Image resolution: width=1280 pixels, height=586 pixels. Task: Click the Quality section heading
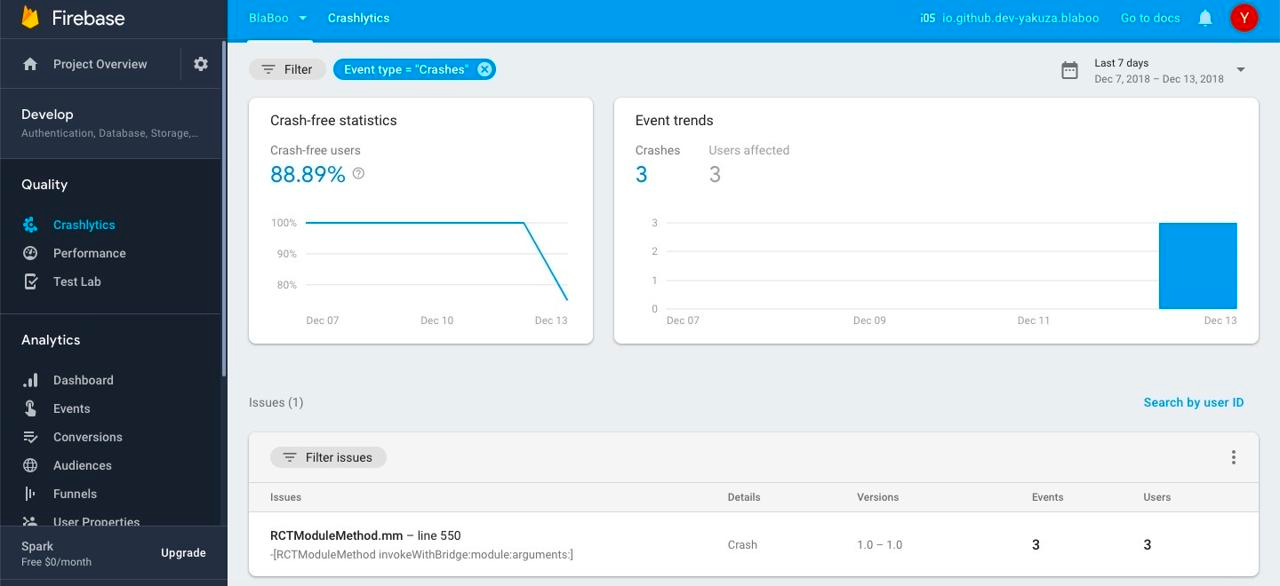pyautogui.click(x=45, y=184)
